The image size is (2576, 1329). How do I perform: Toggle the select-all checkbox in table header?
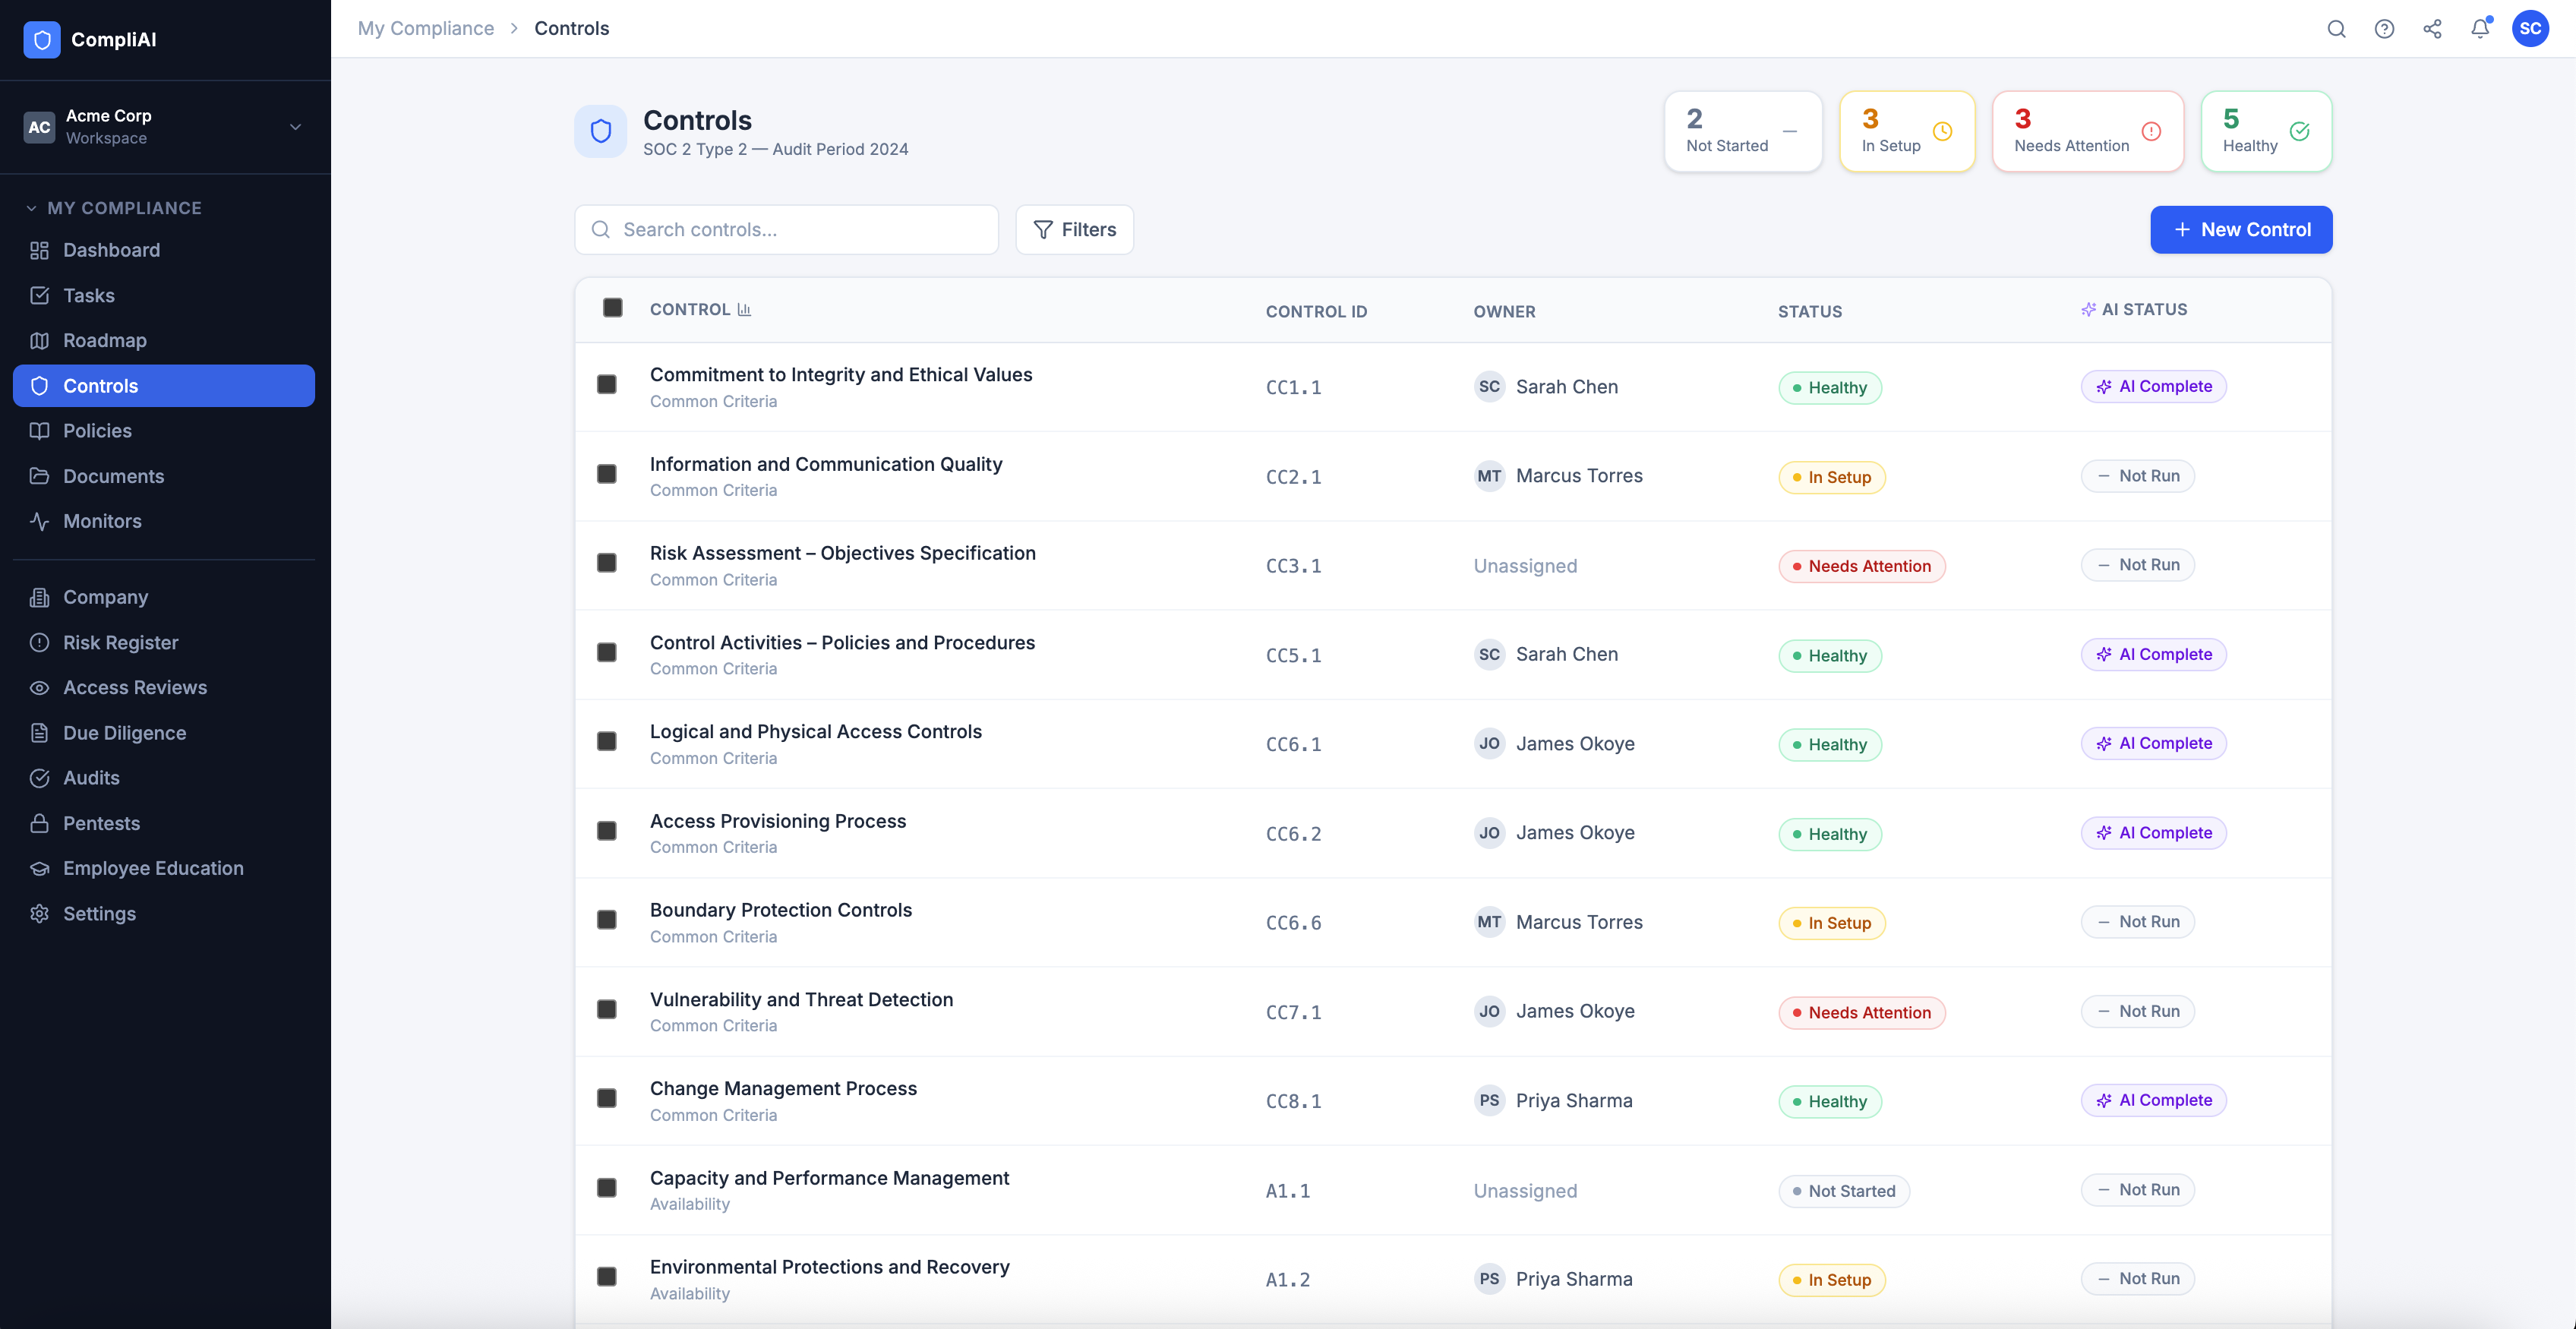pyautogui.click(x=613, y=308)
